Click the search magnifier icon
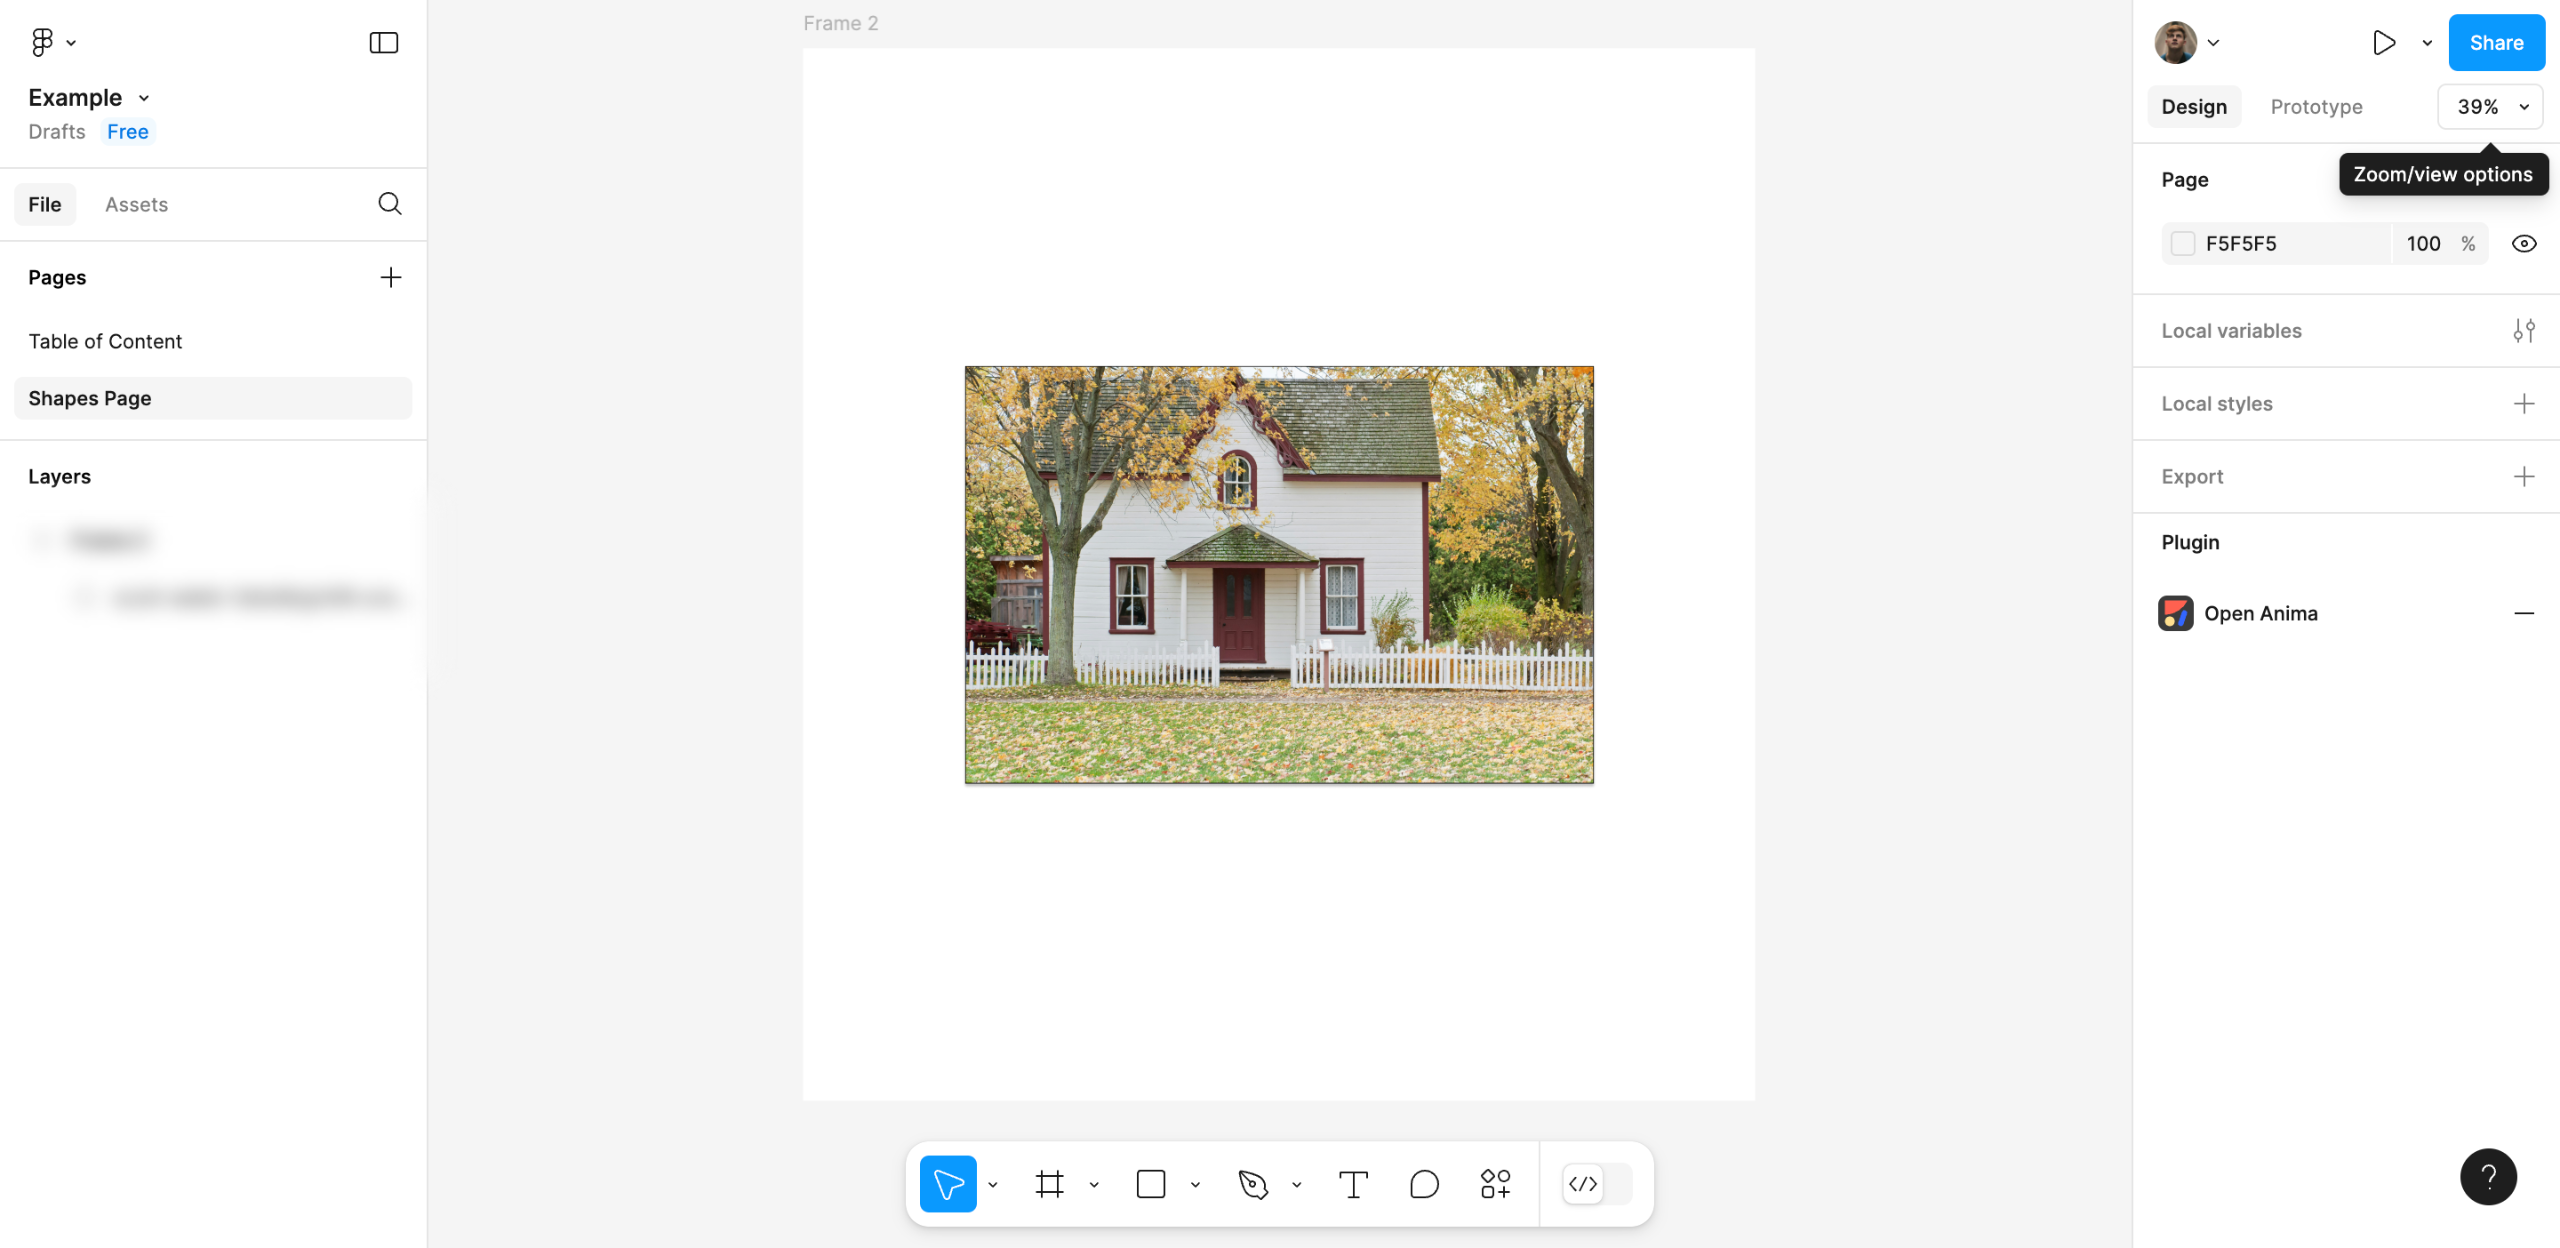This screenshot has height=1248, width=2560. pos(390,204)
